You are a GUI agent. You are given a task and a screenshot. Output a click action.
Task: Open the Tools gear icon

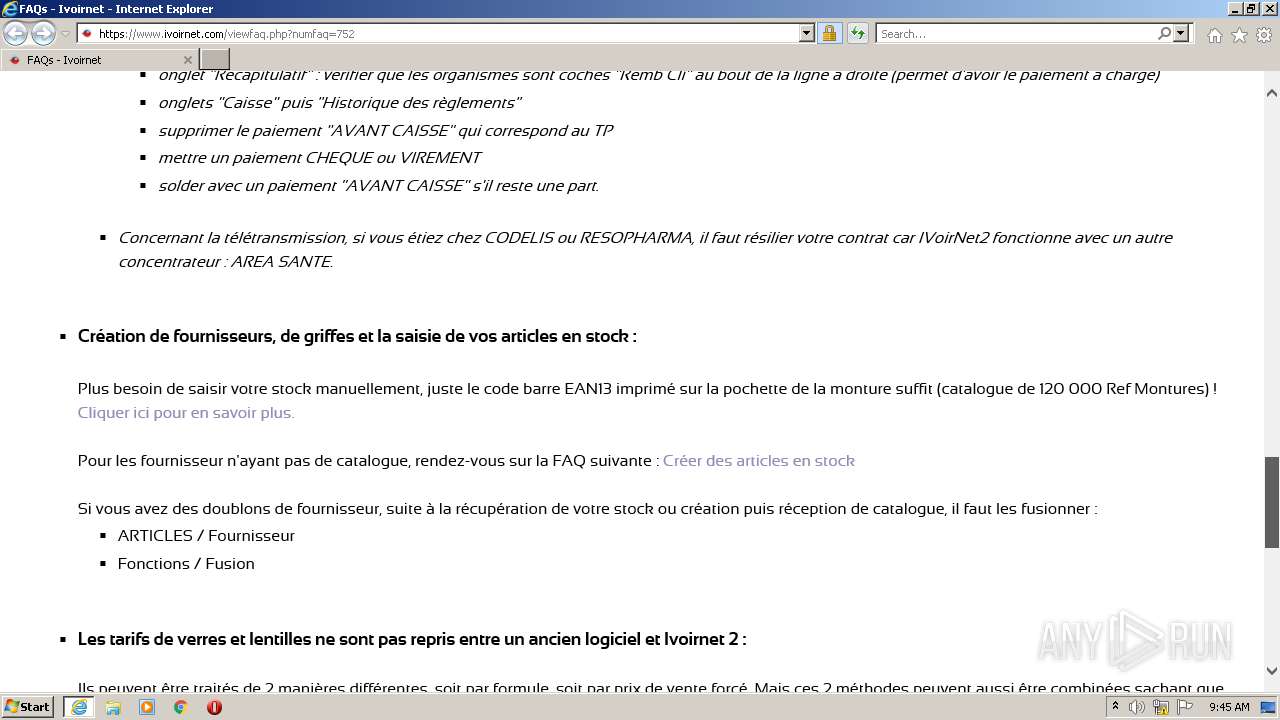coord(1263,35)
